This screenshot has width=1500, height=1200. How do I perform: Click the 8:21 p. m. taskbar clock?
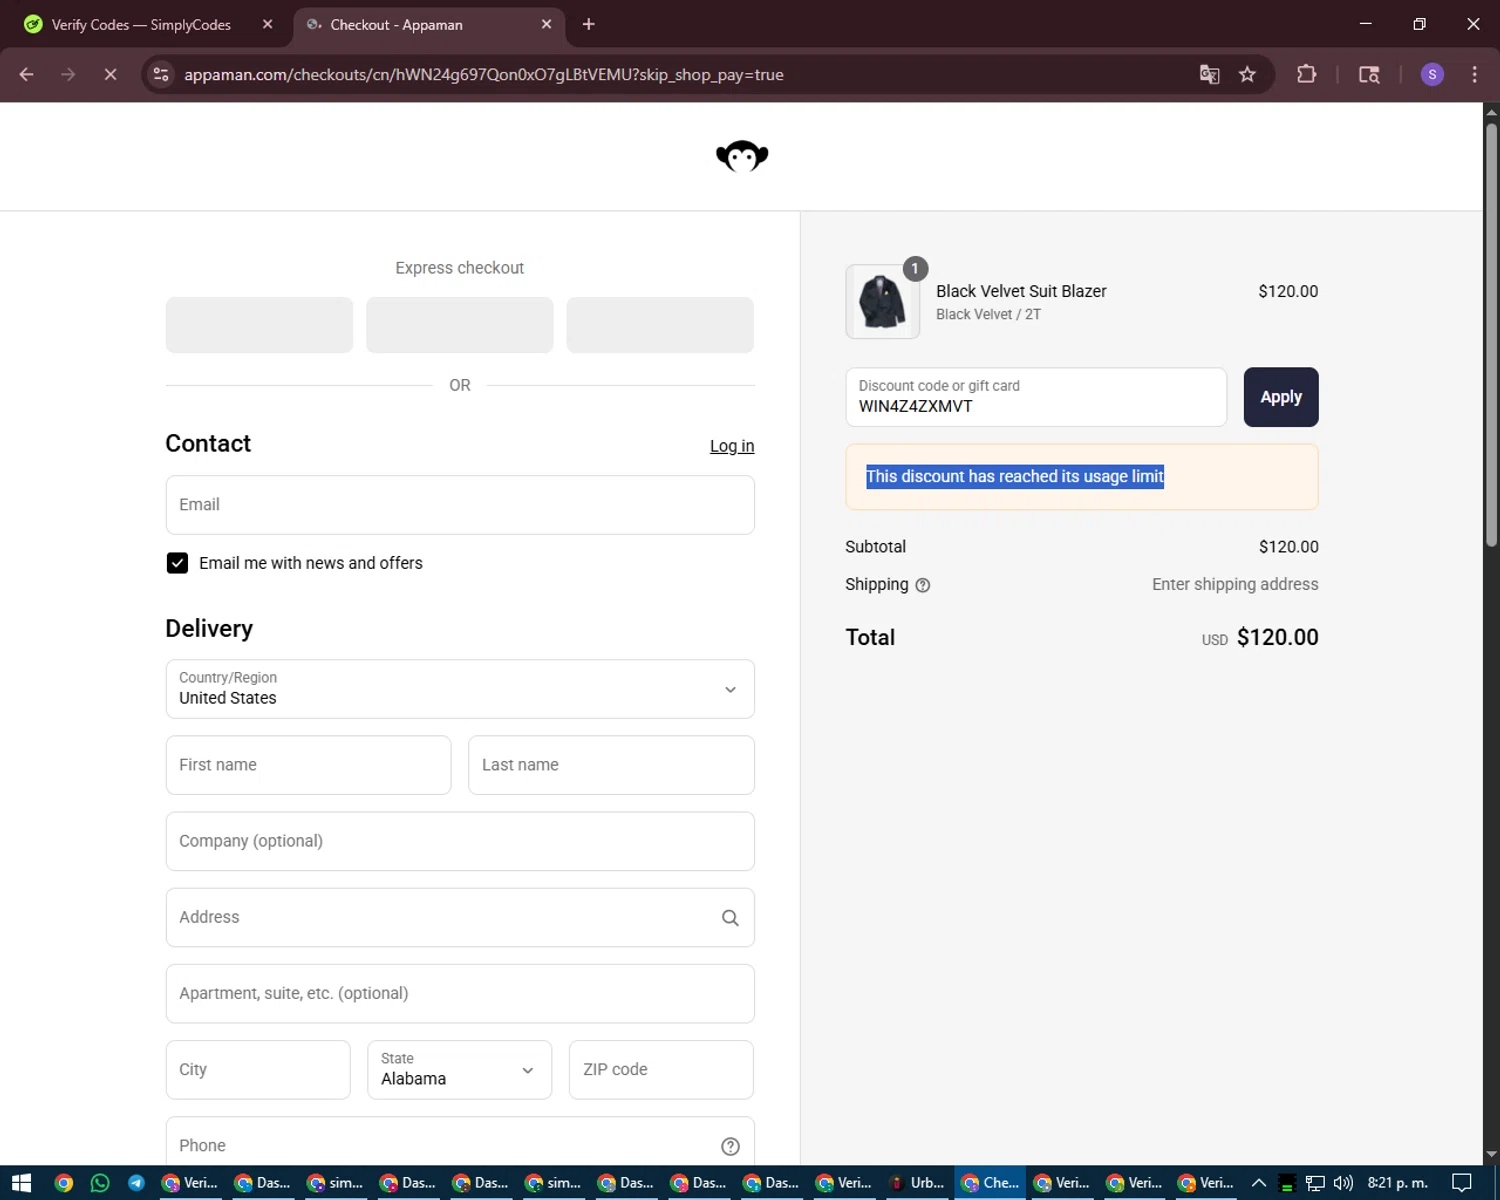1397,1183
